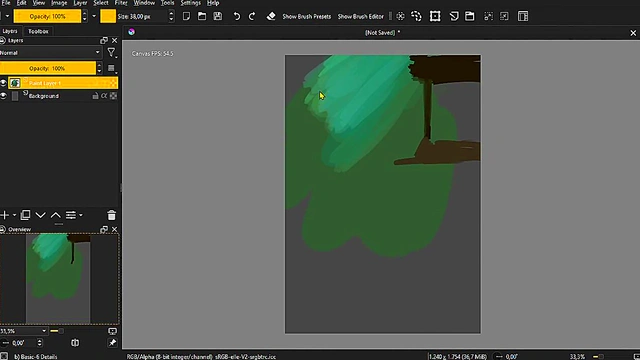
Task: Click the dashed circular selection toolbar icon
Action: tap(416, 16)
